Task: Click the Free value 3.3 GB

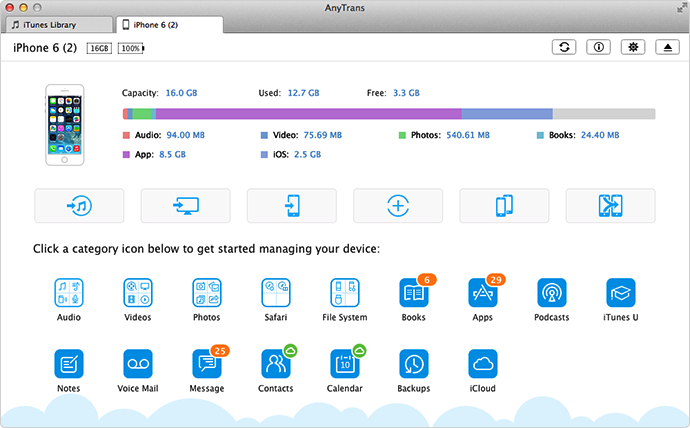Action: click(406, 93)
